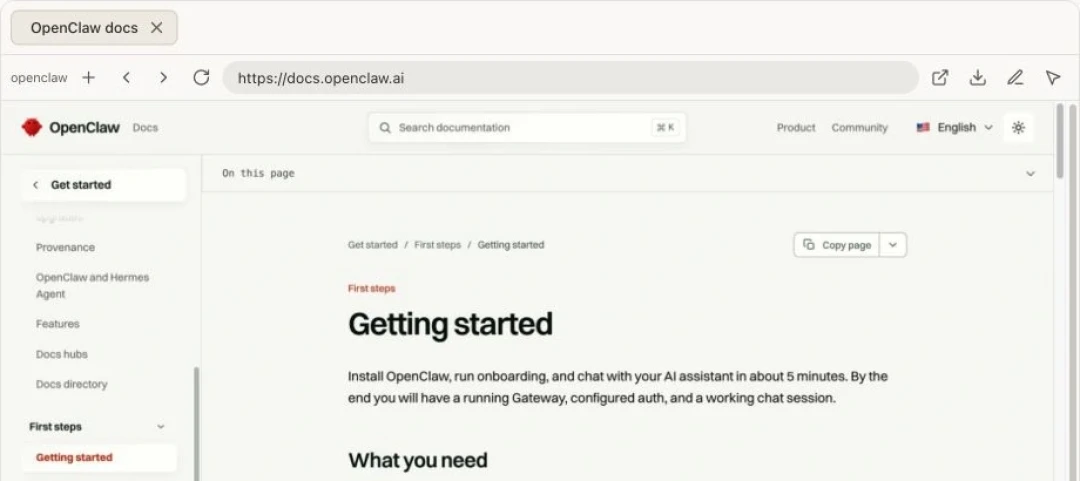Open the English language dropdown
The width and height of the screenshot is (1080, 481).
955,127
